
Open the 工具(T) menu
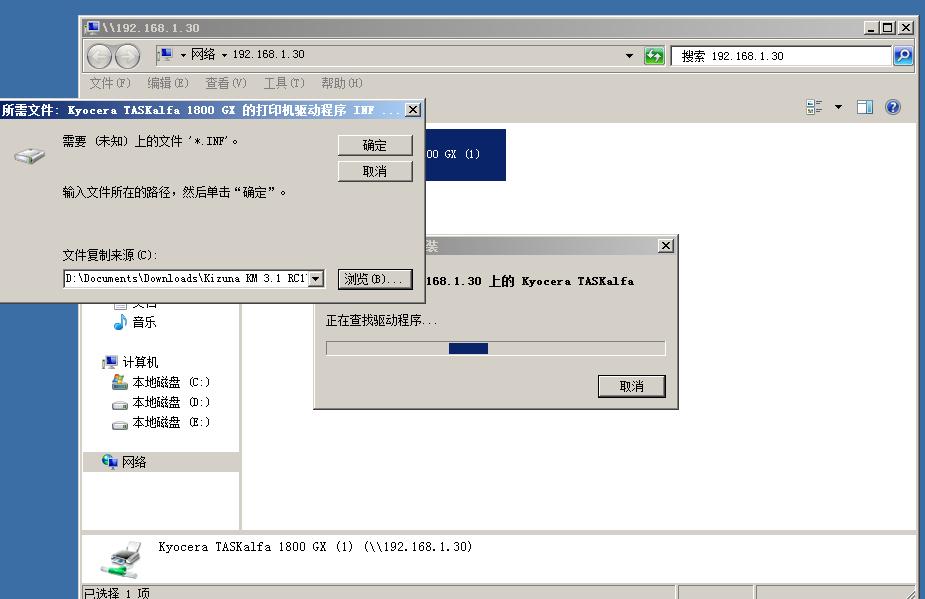(x=283, y=83)
